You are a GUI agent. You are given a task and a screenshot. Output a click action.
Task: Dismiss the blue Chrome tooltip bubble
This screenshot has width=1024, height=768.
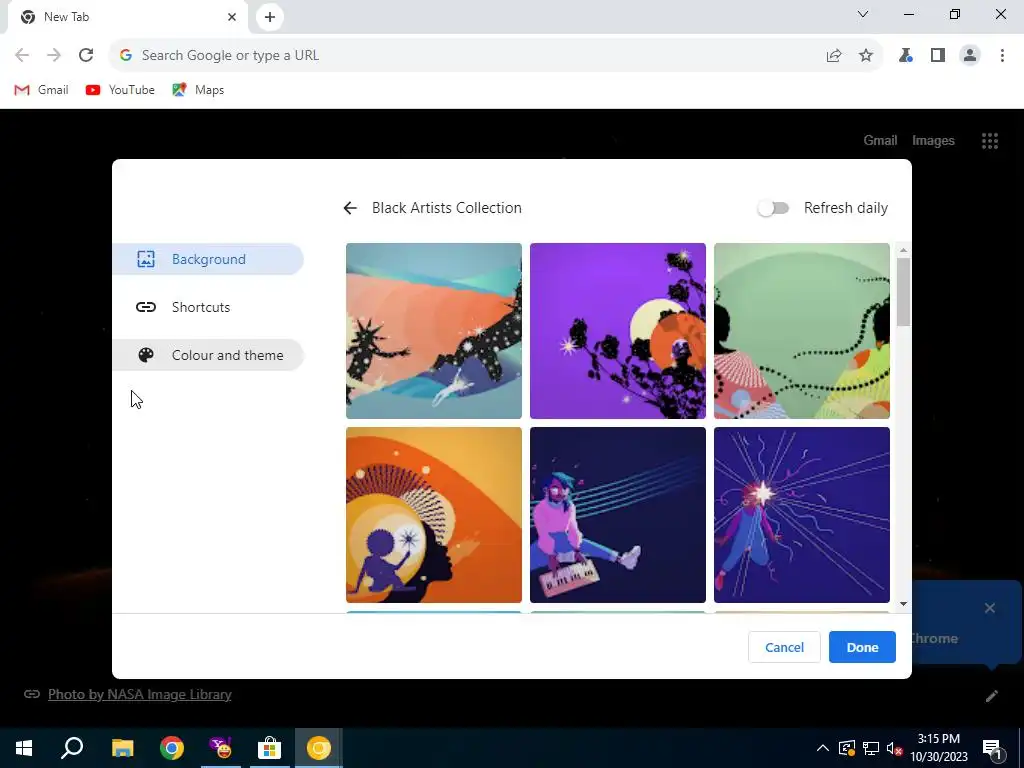[989, 608]
